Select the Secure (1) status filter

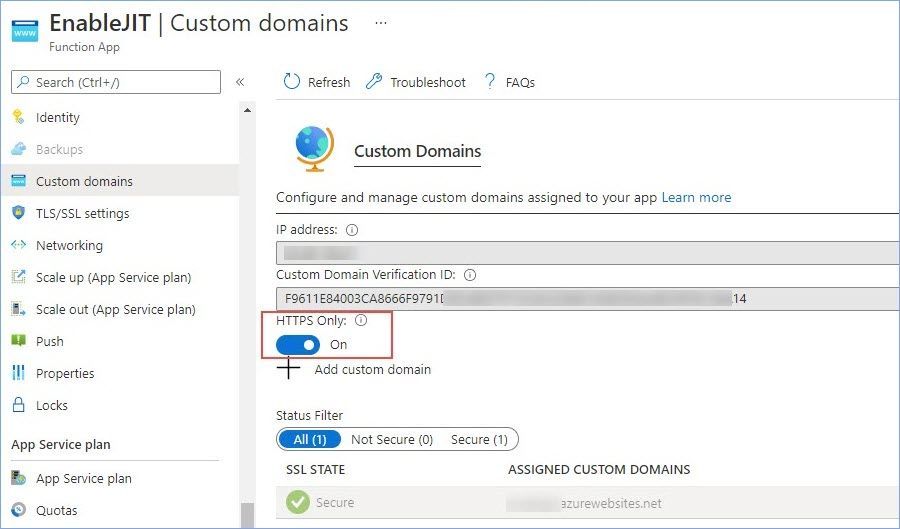pos(479,439)
